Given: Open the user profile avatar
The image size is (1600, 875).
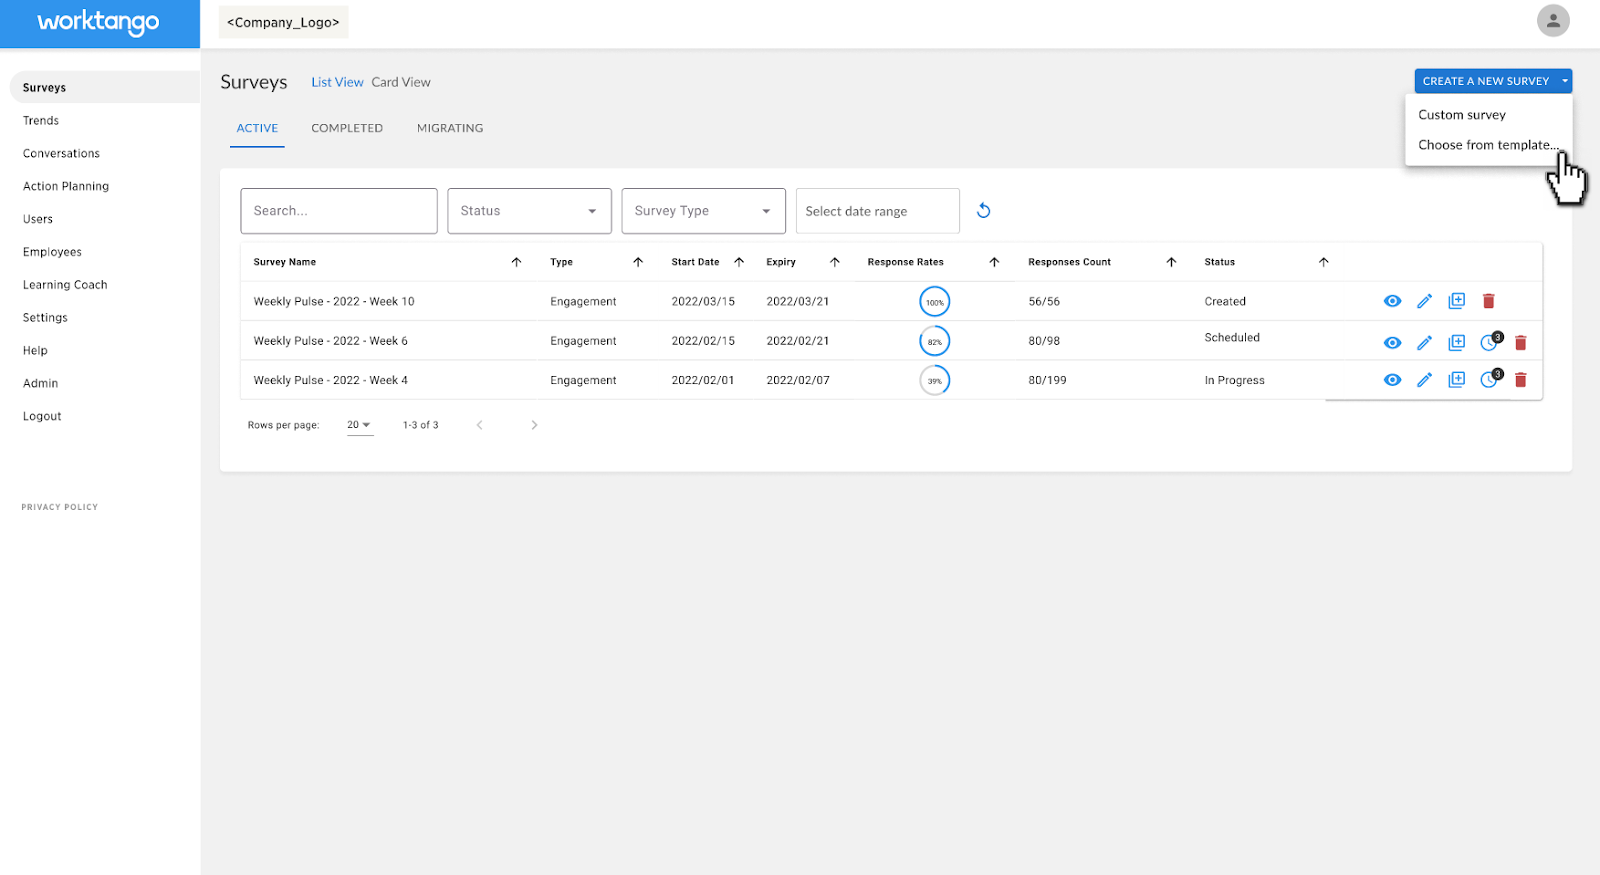Looking at the screenshot, I should tap(1553, 20).
